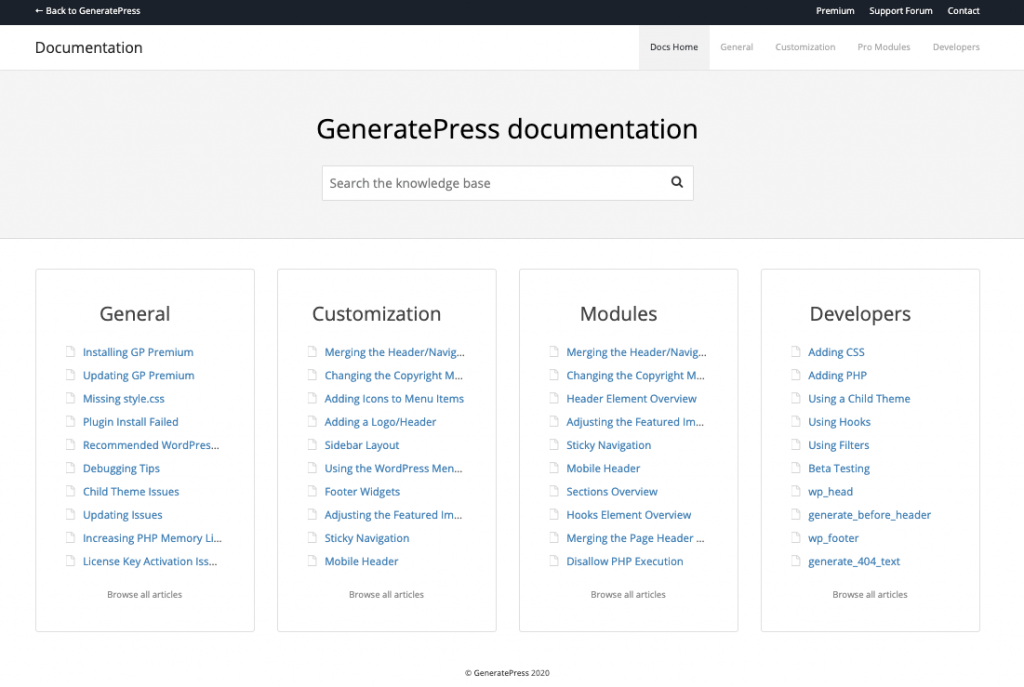Viewport: 1024px width, 687px height.
Task: Open License Key Activation Iss... article
Action: 150,561
